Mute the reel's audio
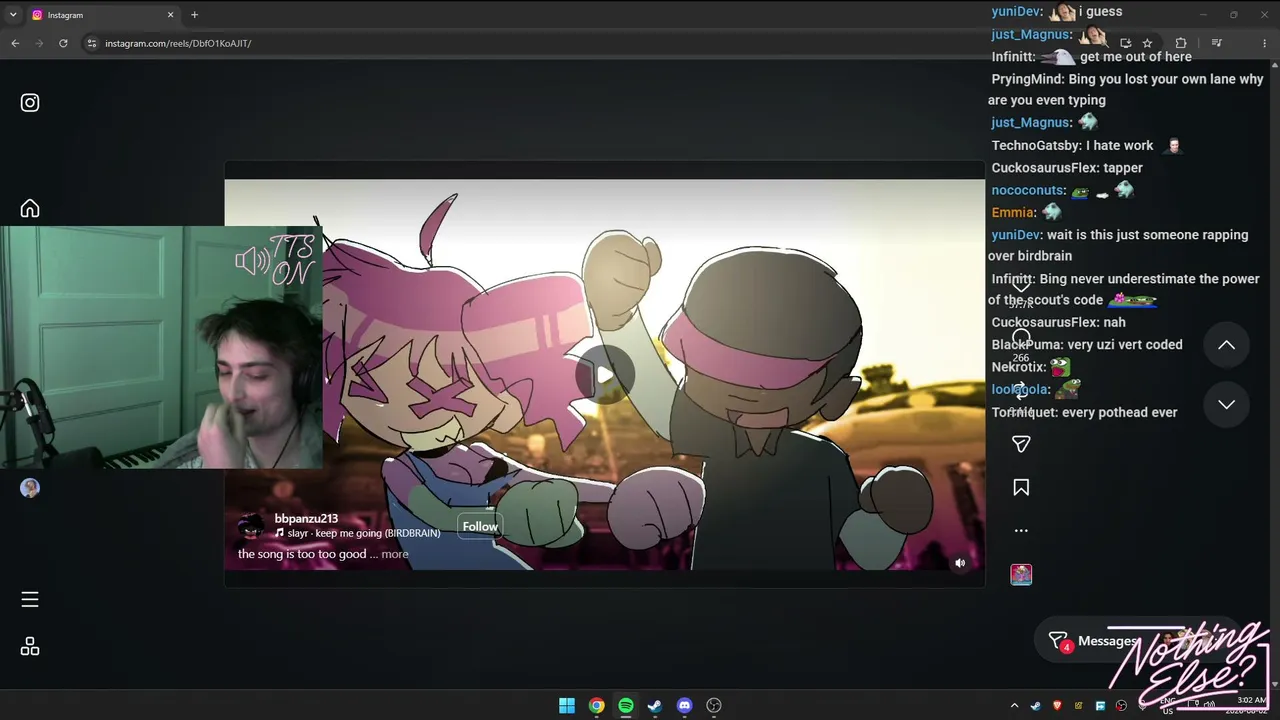 click(x=960, y=563)
